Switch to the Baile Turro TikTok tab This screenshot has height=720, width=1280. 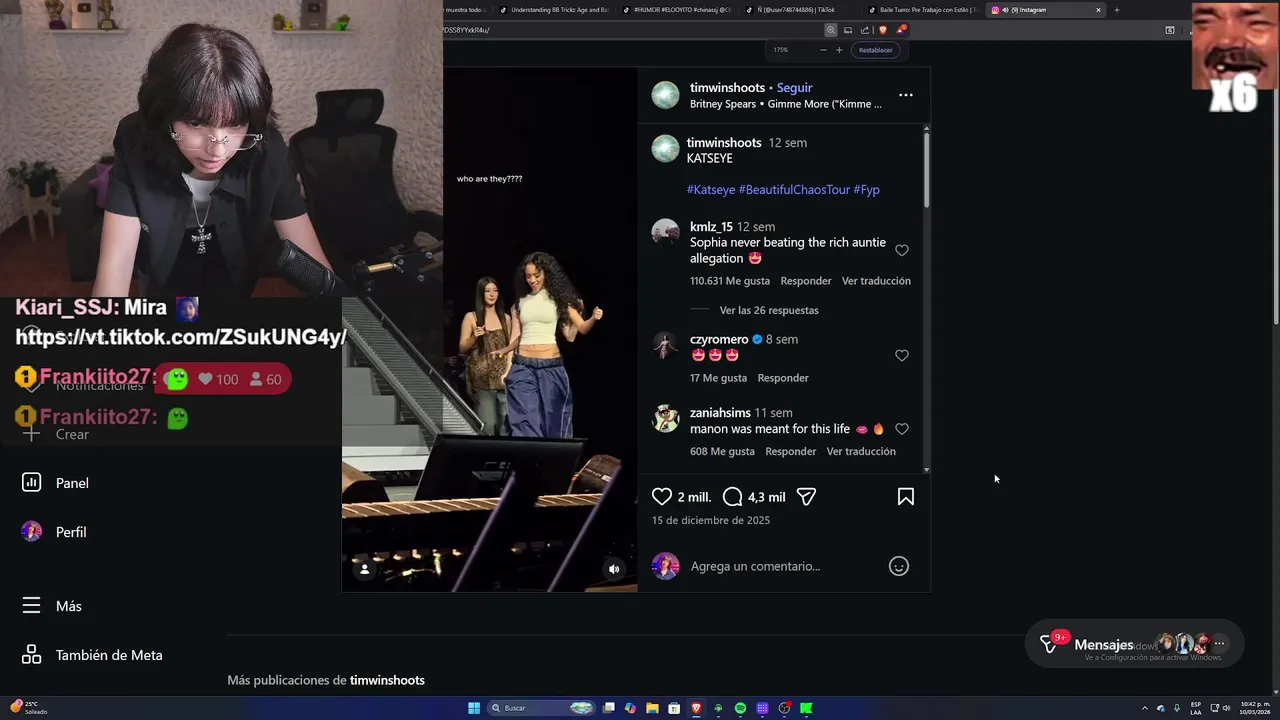pos(923,10)
